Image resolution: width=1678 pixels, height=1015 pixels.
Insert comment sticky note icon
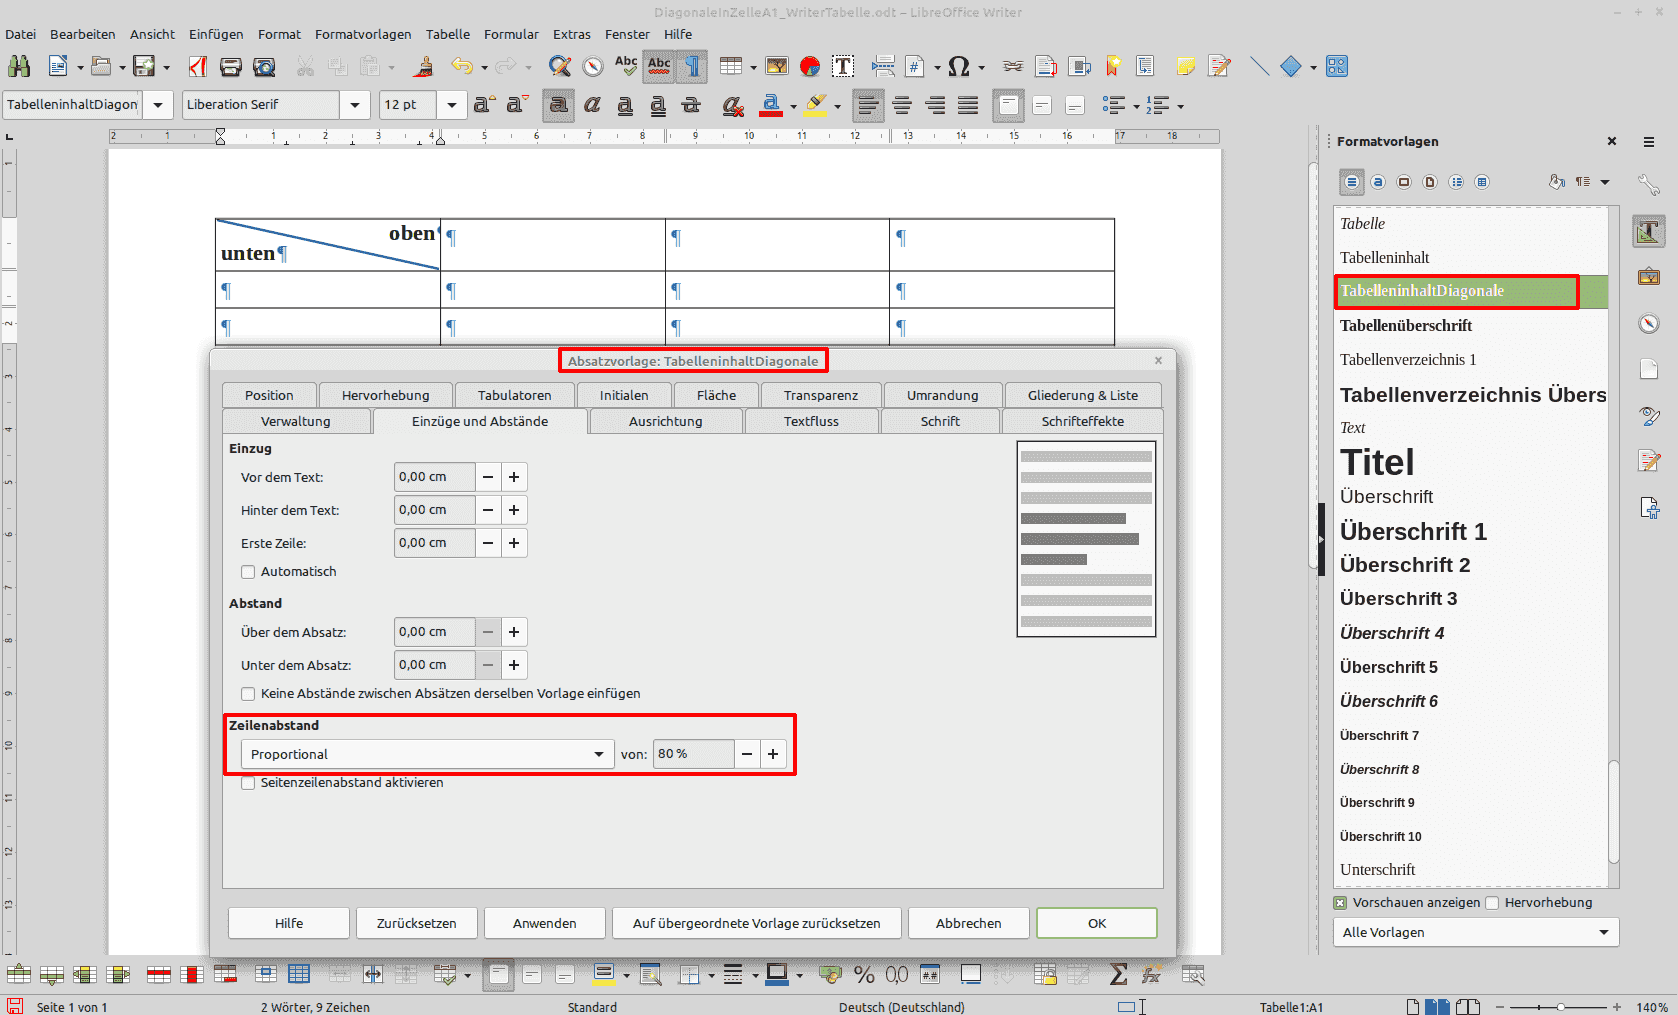pos(1186,67)
